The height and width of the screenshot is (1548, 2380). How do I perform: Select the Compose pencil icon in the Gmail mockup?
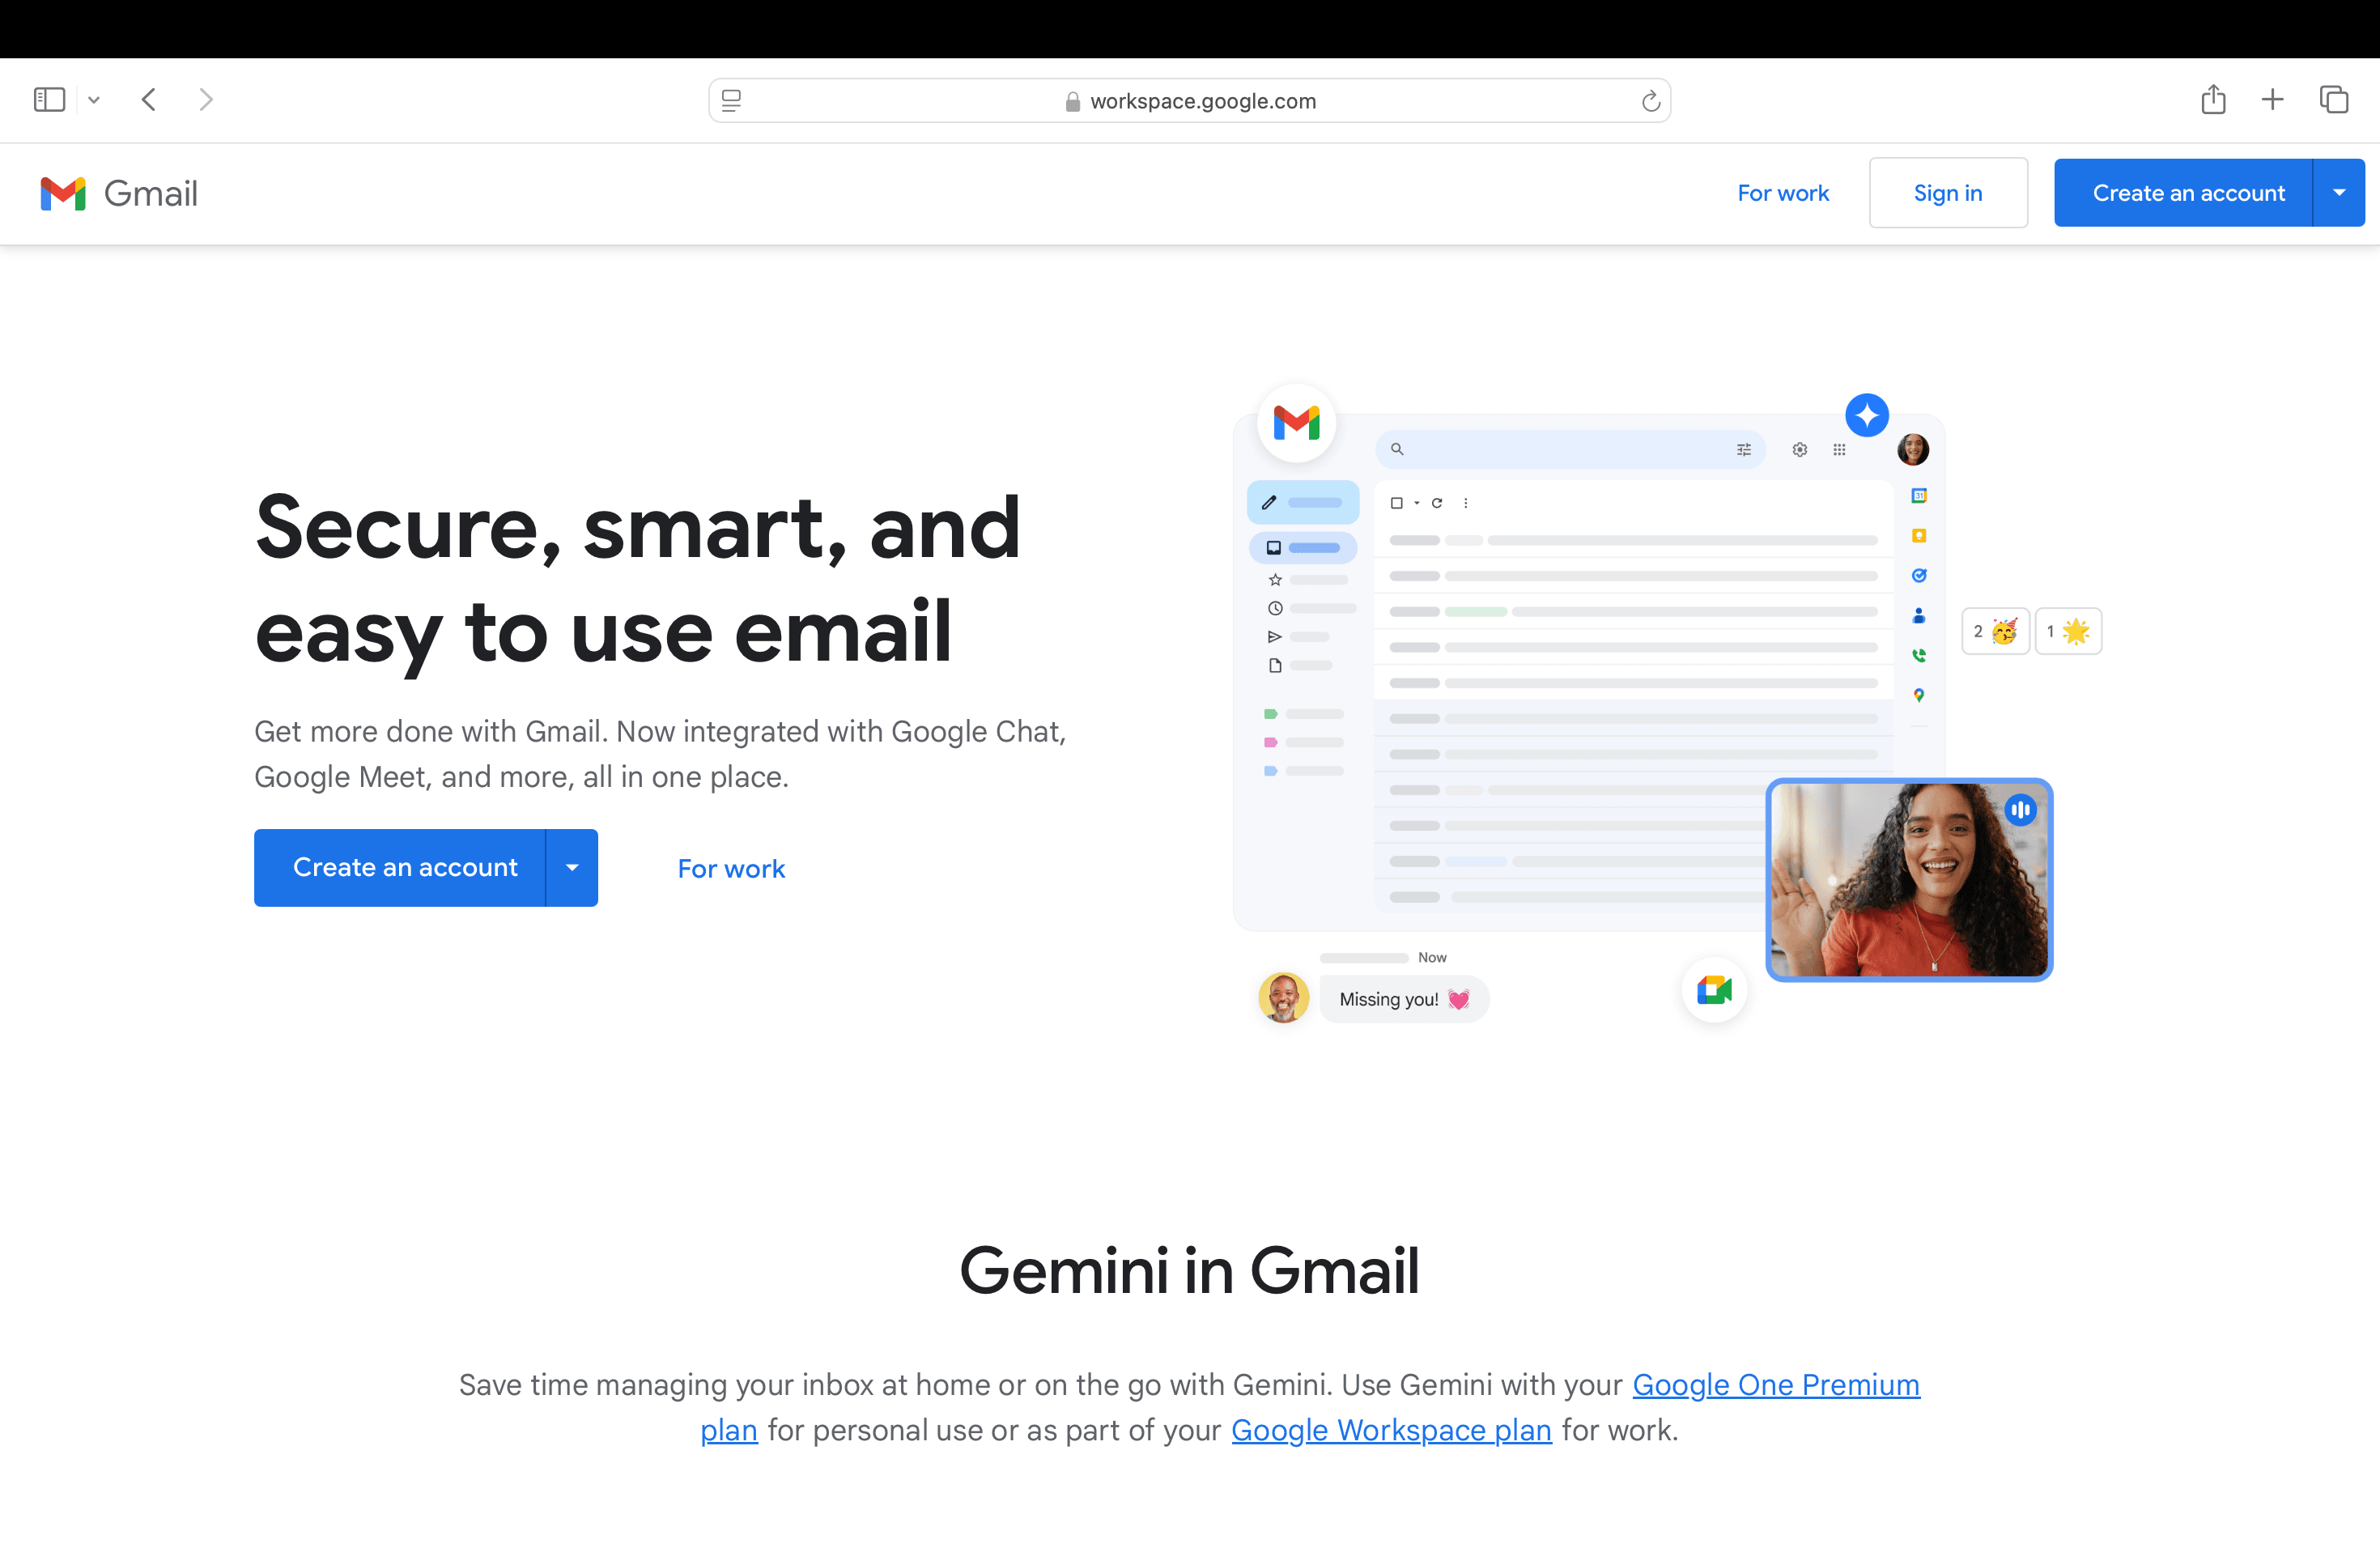point(1268,502)
